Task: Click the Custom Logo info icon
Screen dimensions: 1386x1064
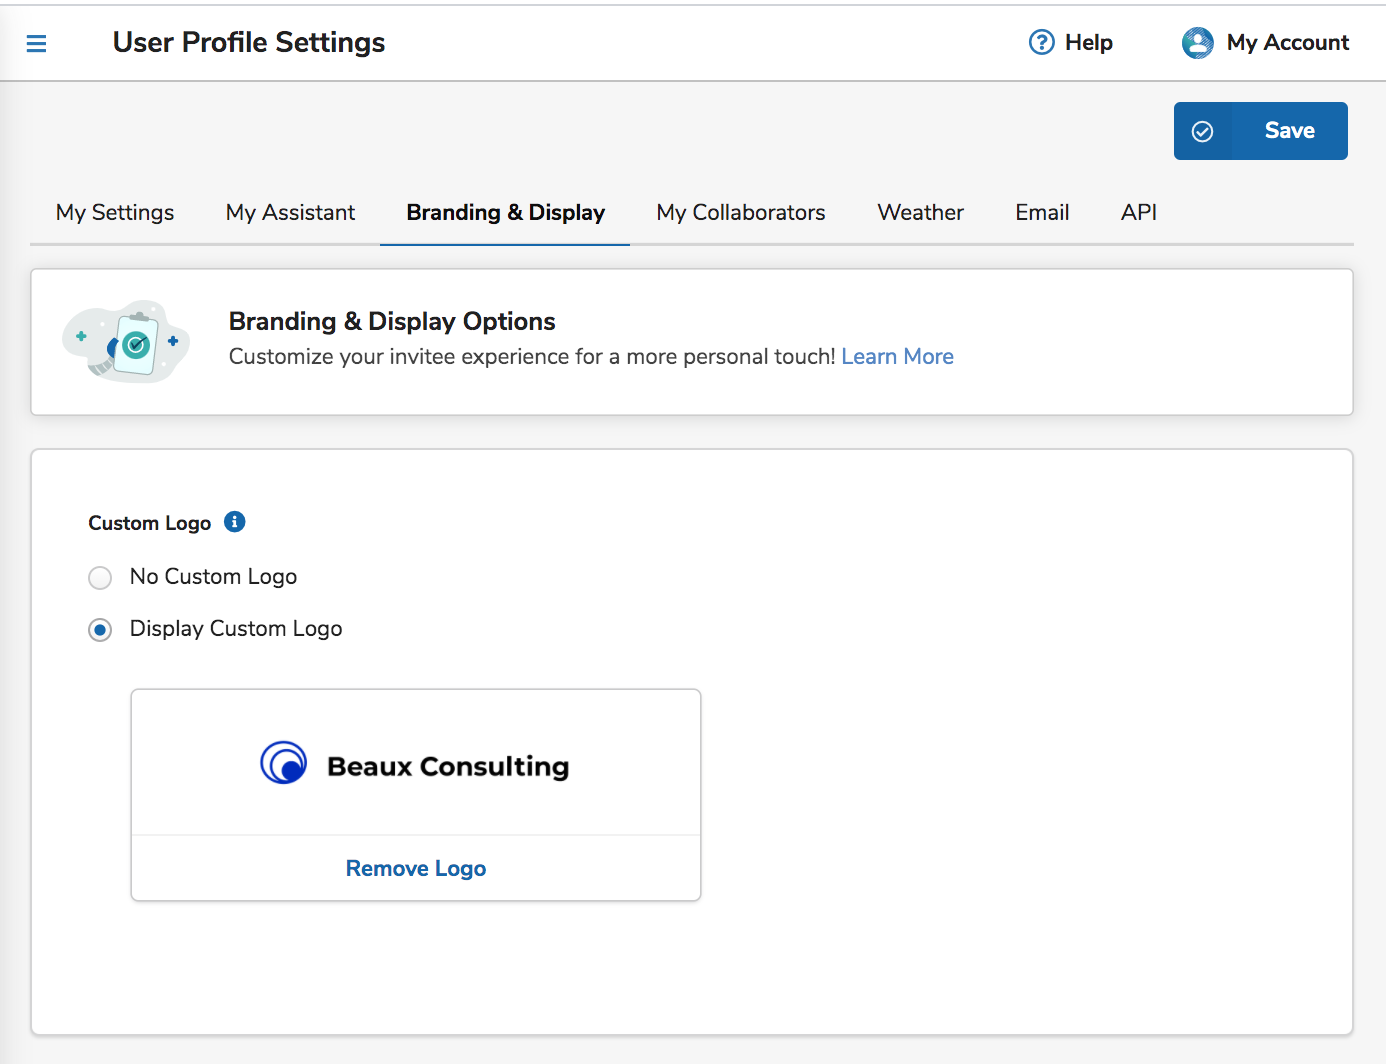Action: tap(235, 522)
